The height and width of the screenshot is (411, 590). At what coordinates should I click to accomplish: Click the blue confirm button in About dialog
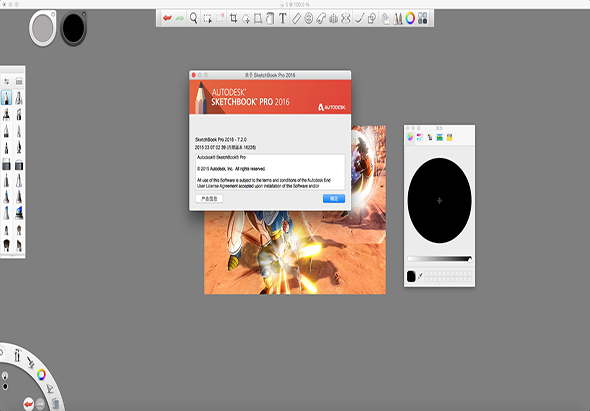334,198
